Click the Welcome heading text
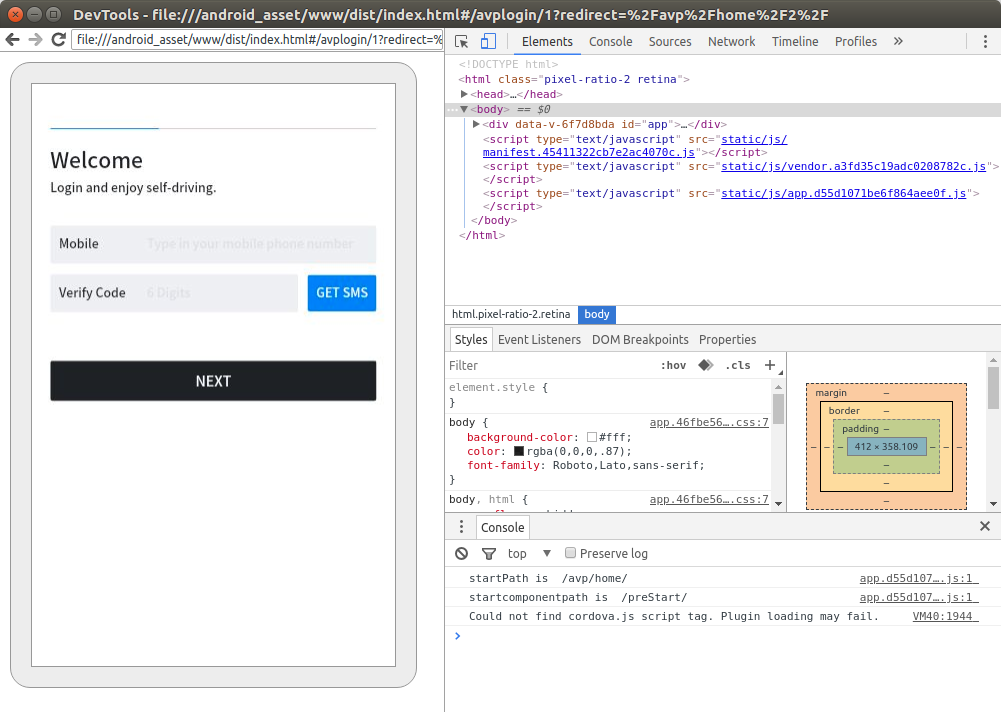The image size is (1001, 712). pos(96,160)
